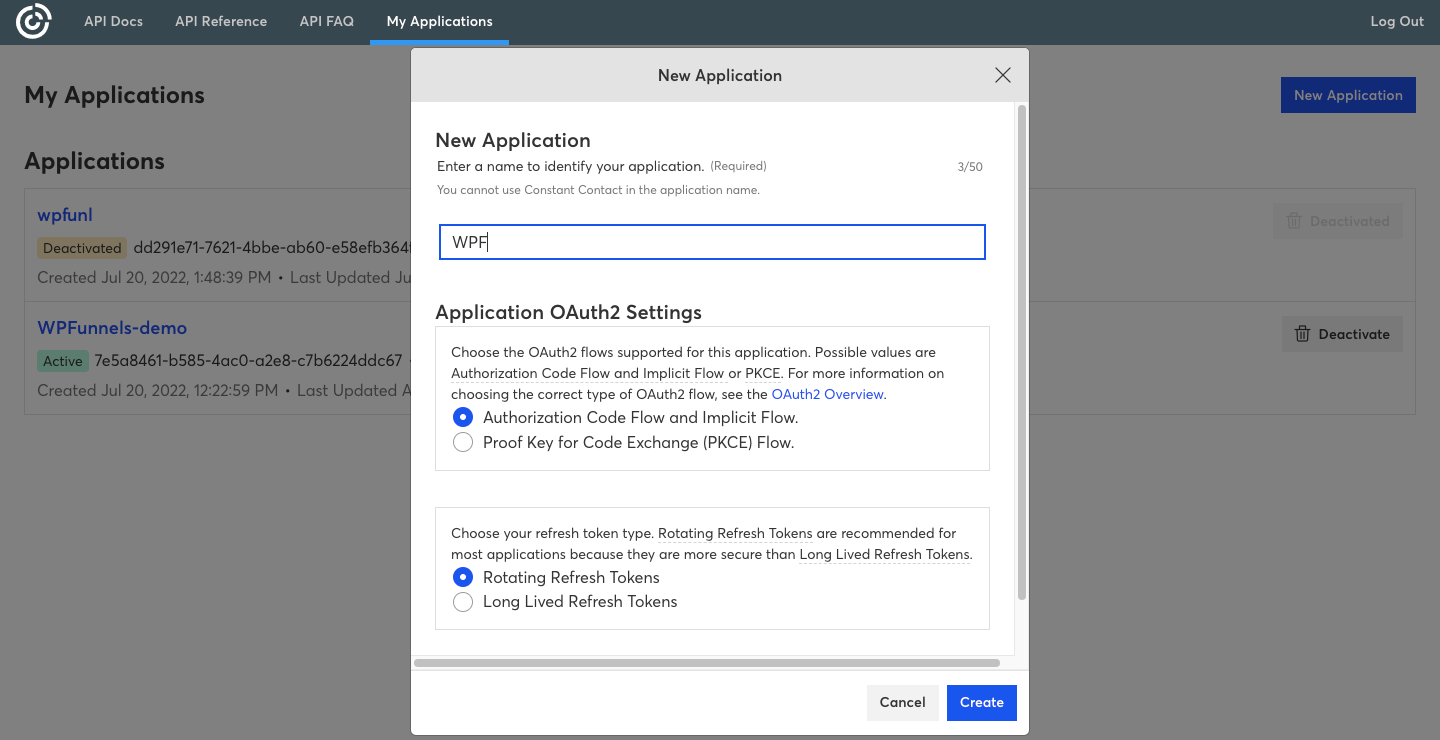Choose Long Lived Refresh Tokens option
The image size is (1440, 740).
click(x=463, y=601)
